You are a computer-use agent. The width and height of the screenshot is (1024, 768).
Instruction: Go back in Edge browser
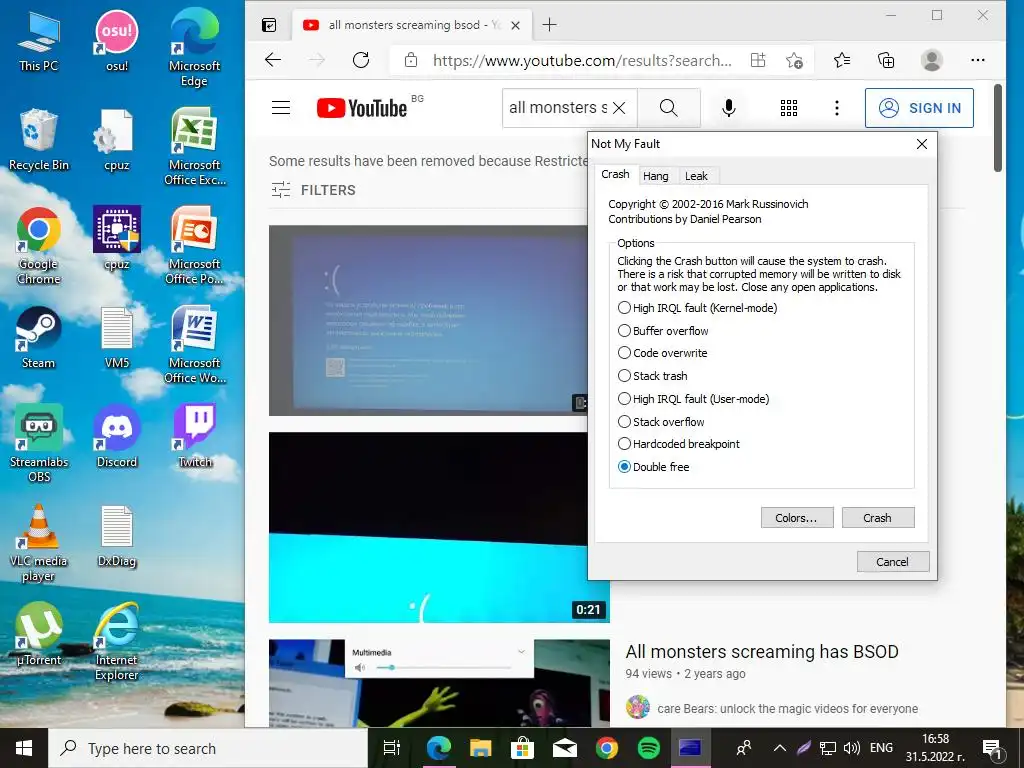coord(273,60)
